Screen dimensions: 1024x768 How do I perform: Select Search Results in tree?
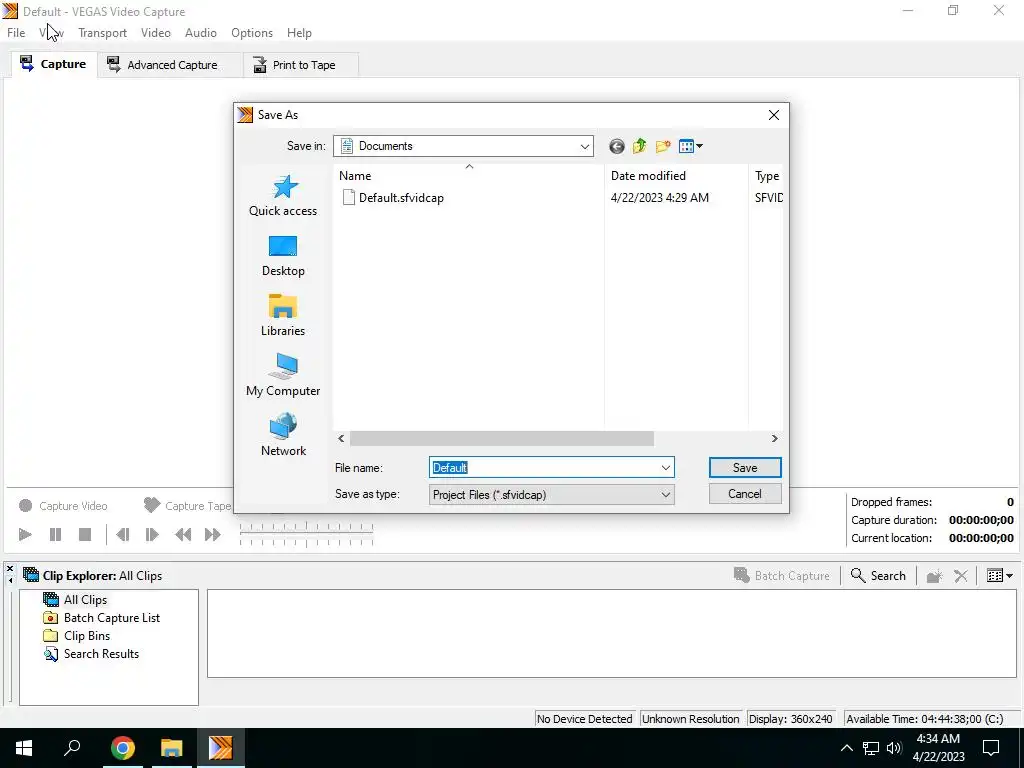point(101,654)
